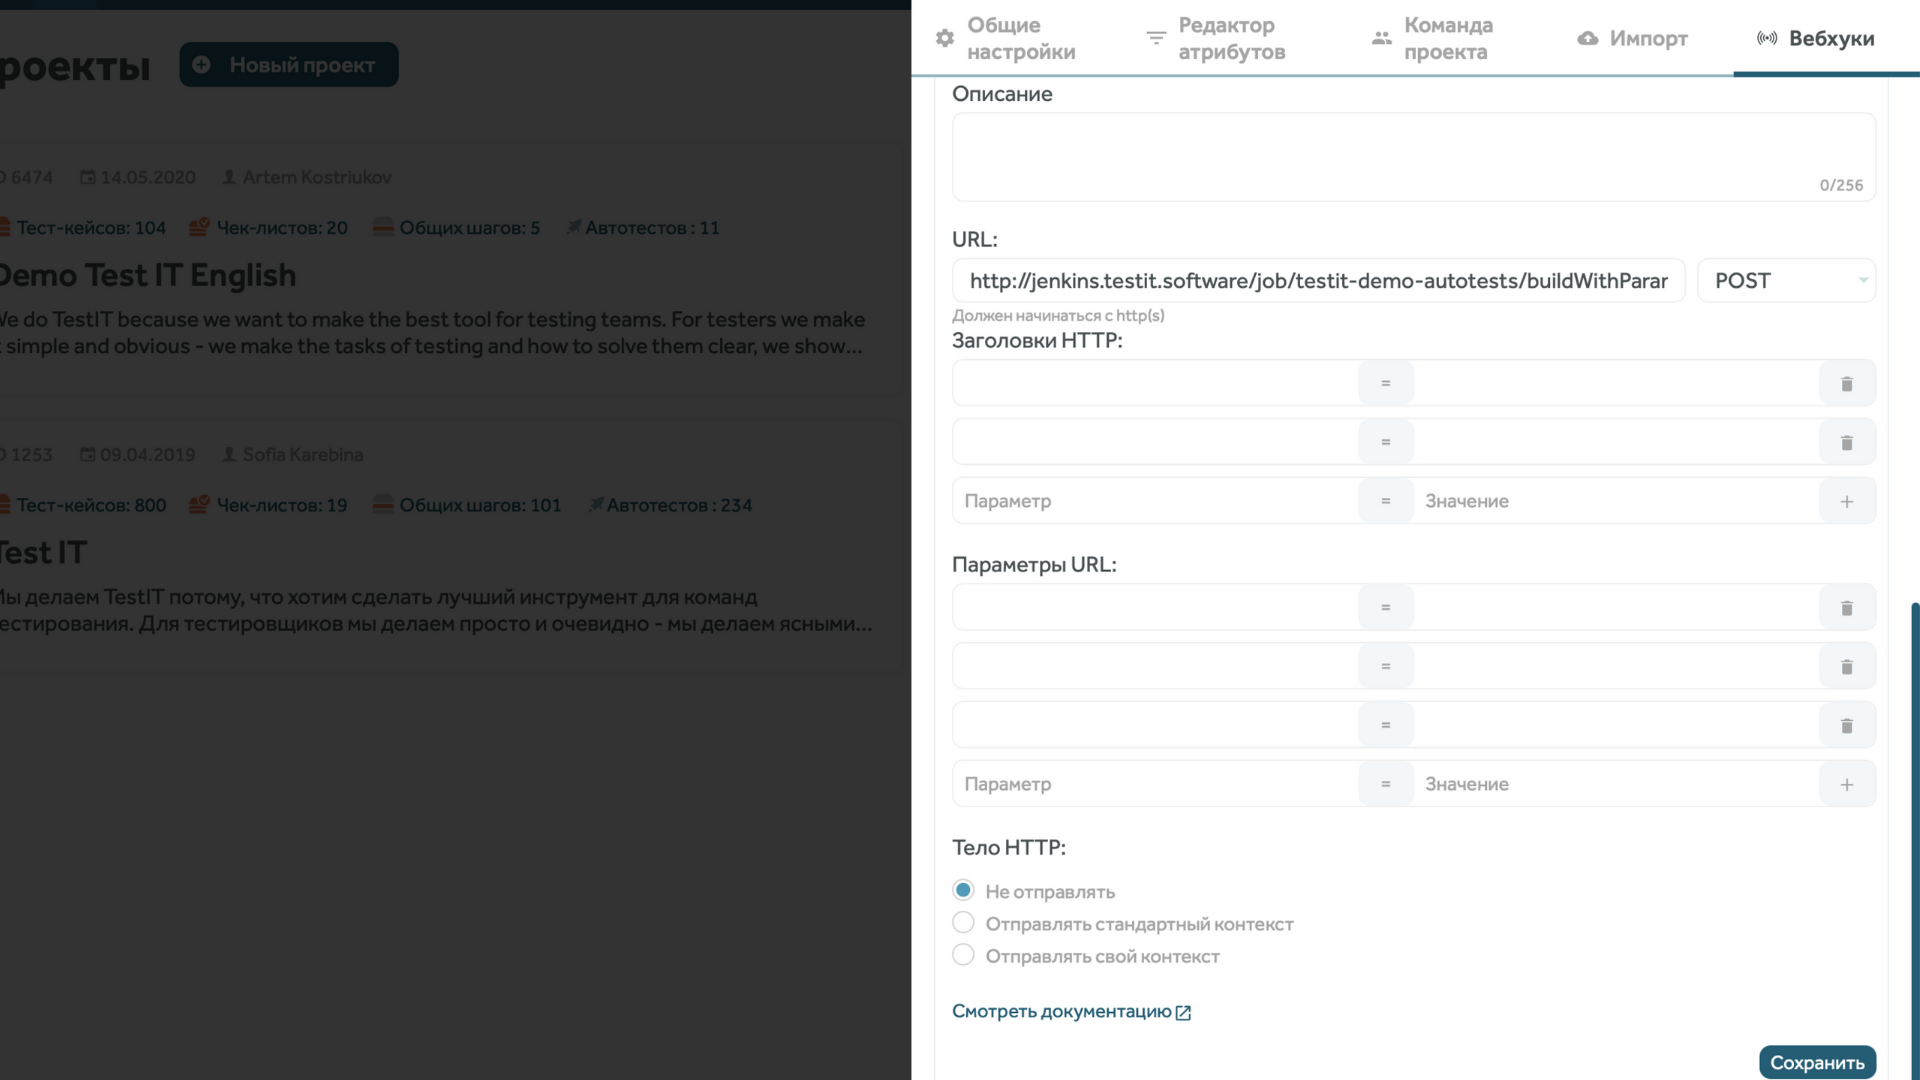Screen dimensions: 1920x1080
Task: Switch to Редактор атрибутов tab
Action: coord(1215,38)
